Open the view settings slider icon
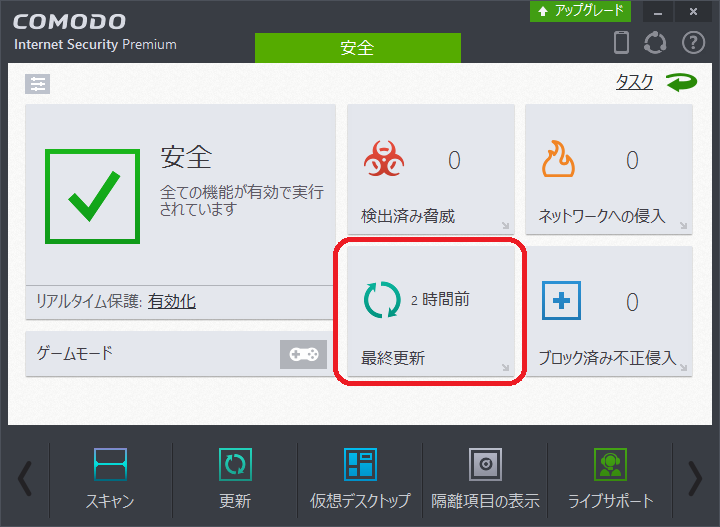This screenshot has width=720, height=527. [x=38, y=84]
